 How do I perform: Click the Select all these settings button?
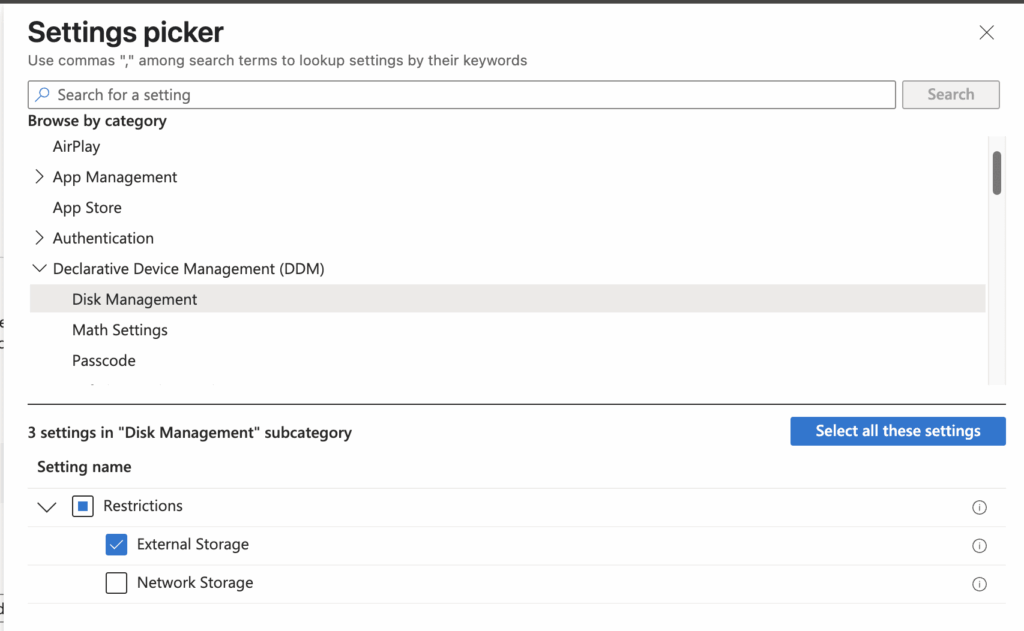point(897,431)
